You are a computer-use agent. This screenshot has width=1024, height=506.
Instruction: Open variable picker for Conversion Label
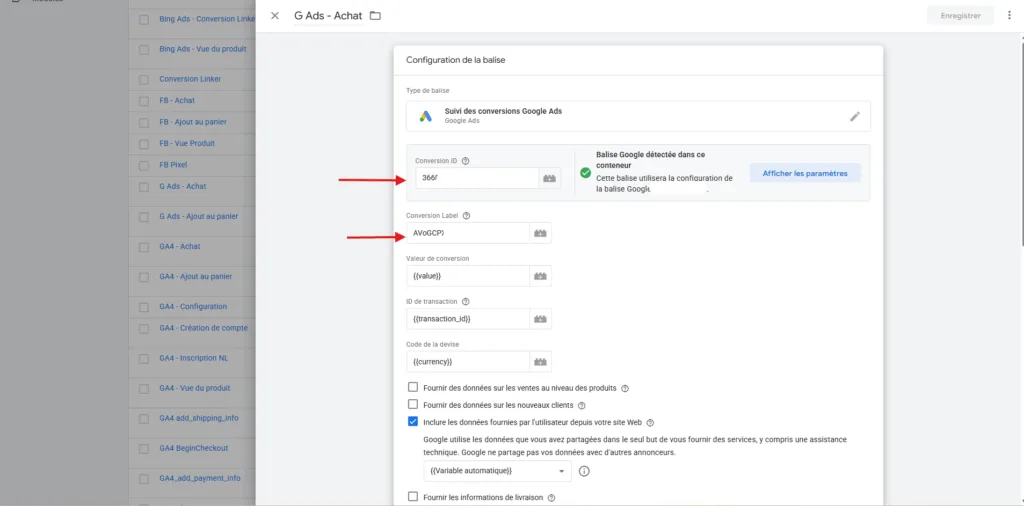(x=540, y=233)
